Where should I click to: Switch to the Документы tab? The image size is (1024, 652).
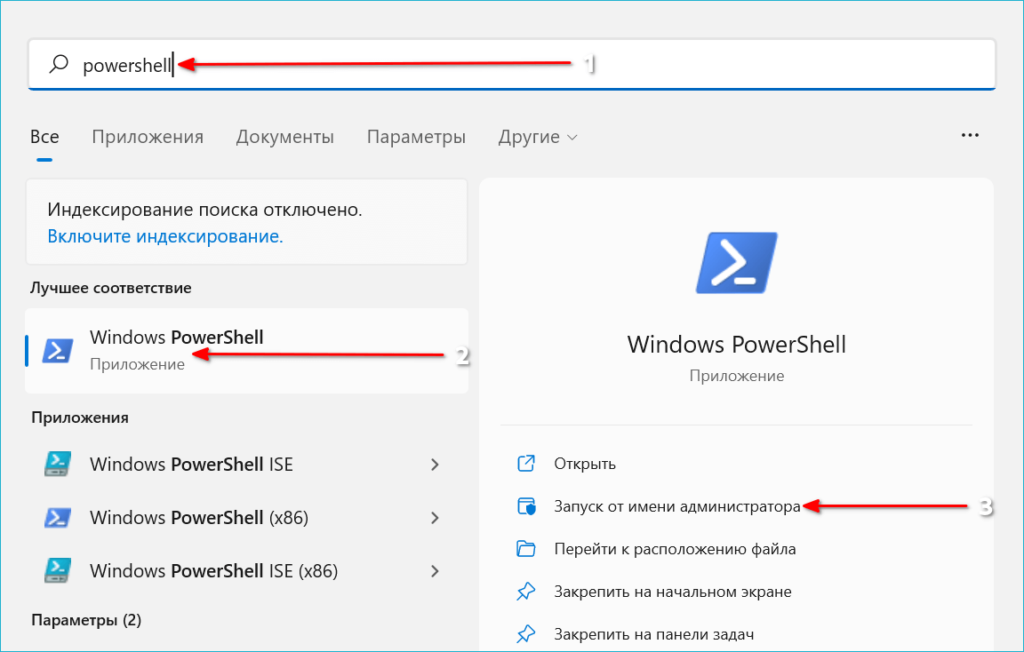[x=285, y=137]
